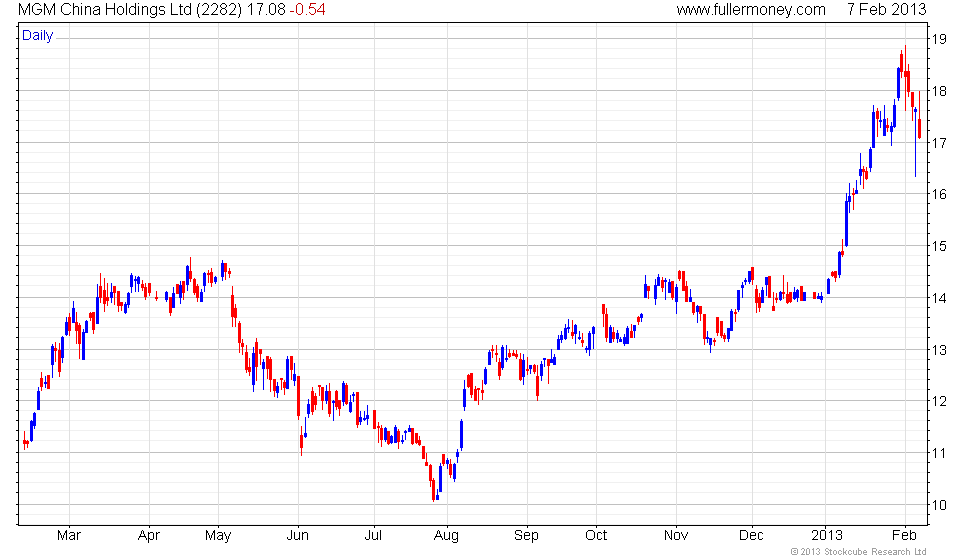Click the y-axis label 13
This screenshot has width=980, height=560.
pos(939,350)
